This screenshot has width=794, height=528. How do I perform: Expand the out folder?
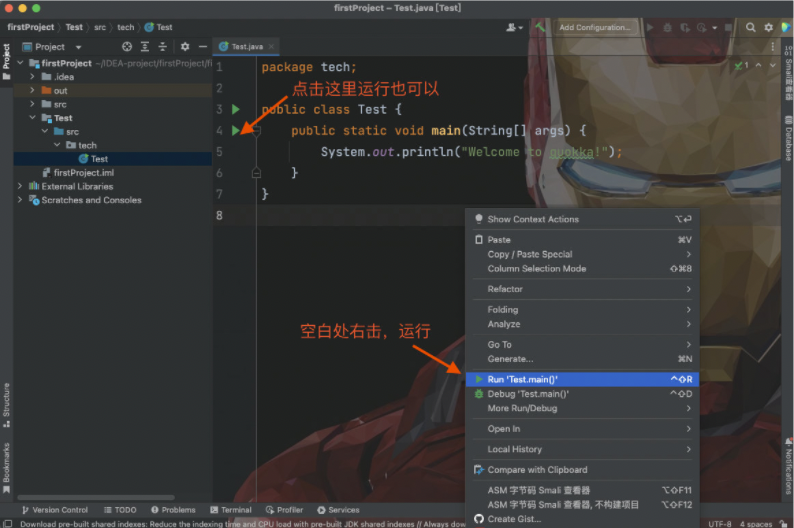coord(32,90)
